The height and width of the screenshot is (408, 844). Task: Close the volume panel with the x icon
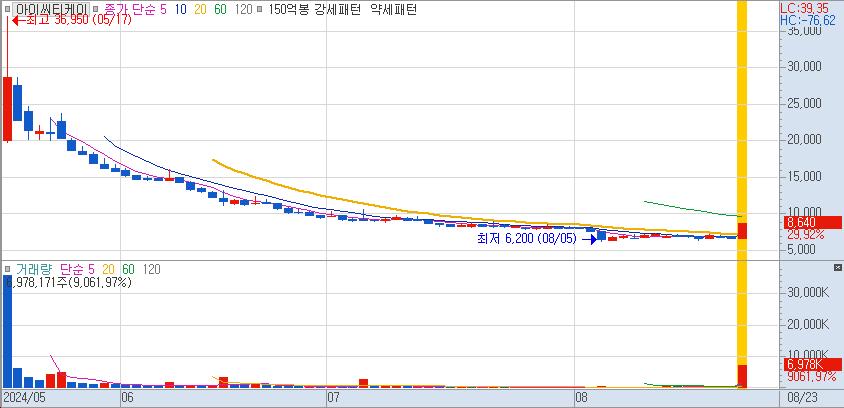point(837,268)
